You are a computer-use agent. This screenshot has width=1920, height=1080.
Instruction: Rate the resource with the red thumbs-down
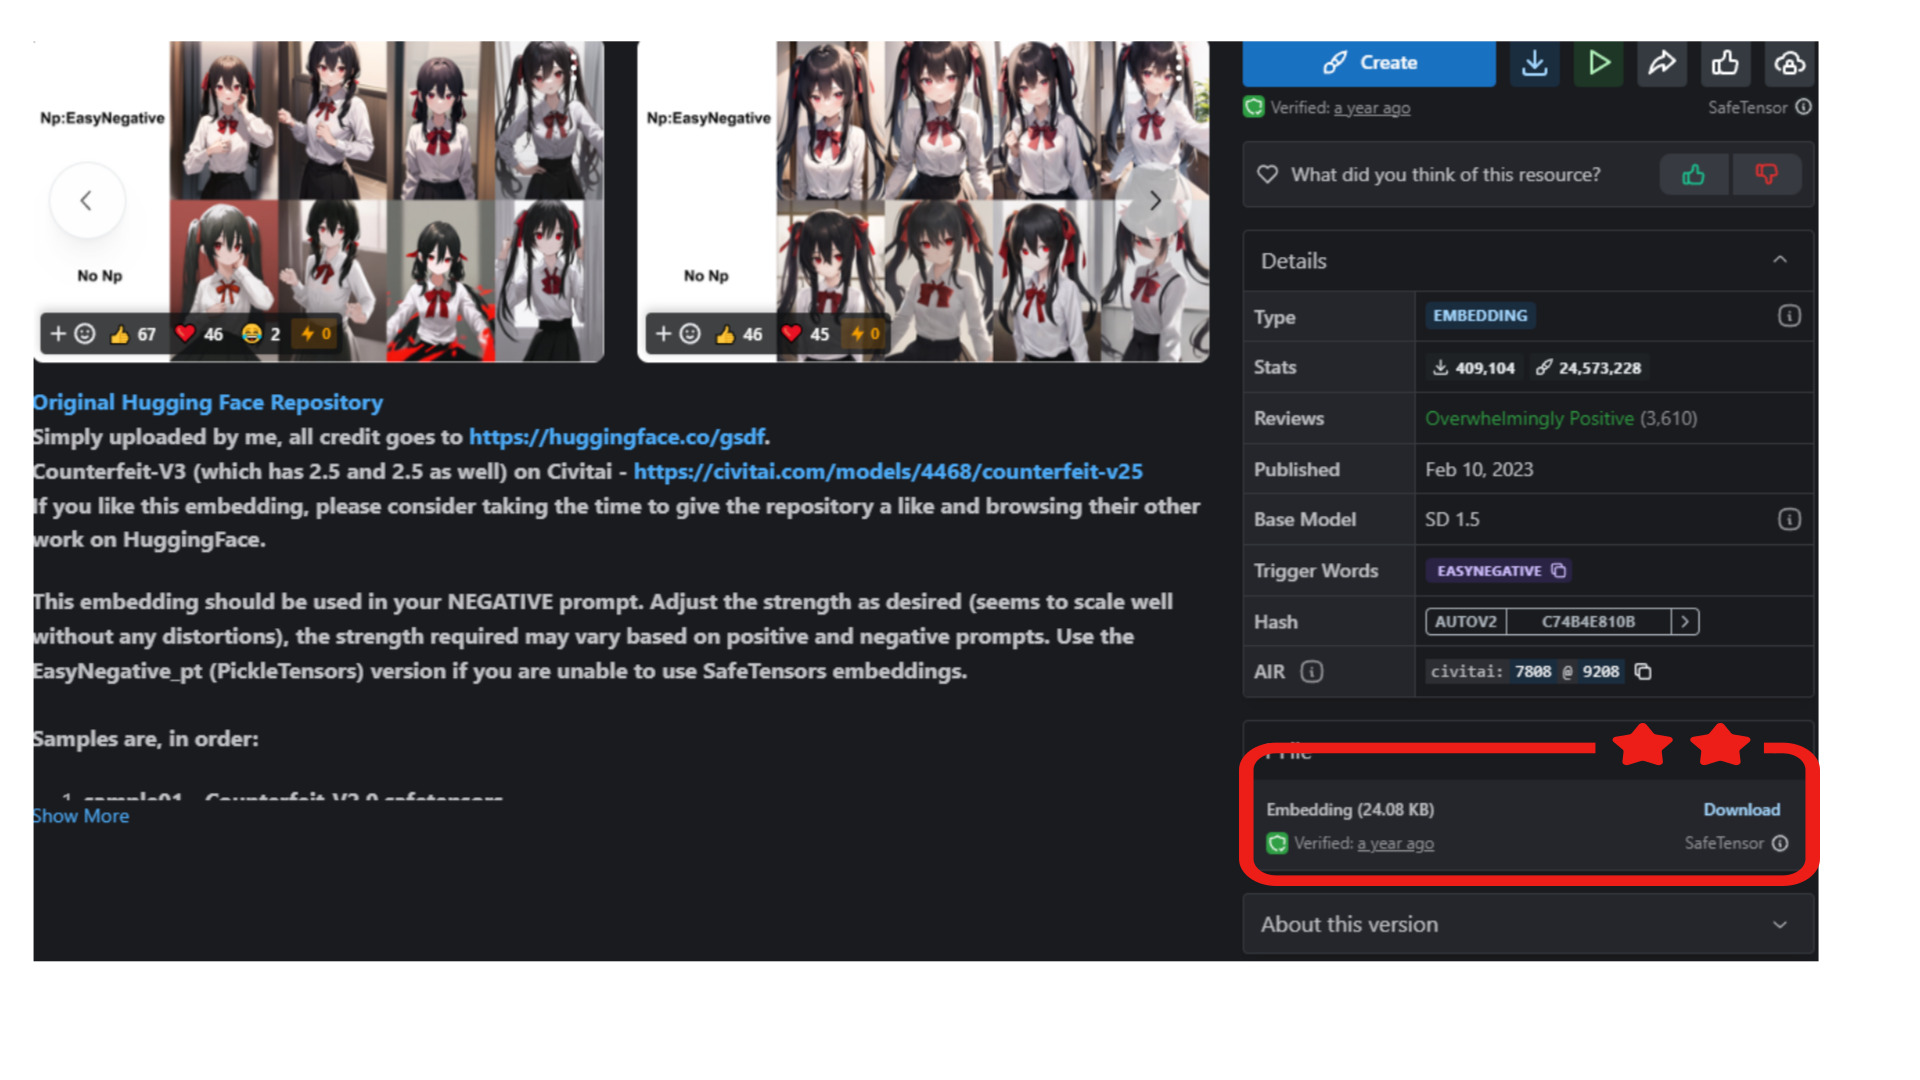[1766, 175]
